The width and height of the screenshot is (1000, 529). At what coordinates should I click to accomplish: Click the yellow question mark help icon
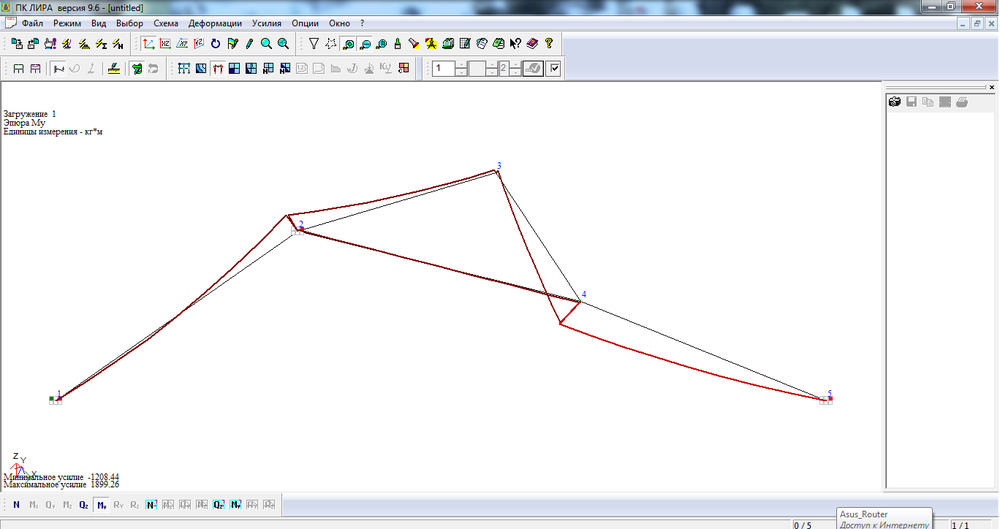click(x=548, y=43)
